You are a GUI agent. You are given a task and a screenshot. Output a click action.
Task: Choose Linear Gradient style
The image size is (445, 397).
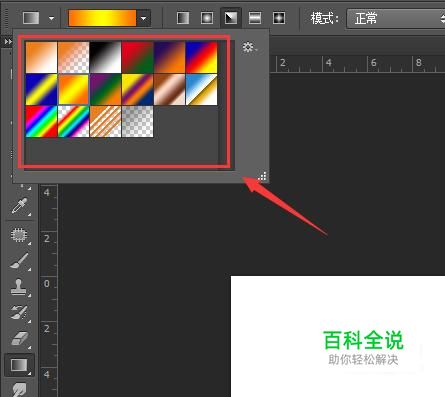(183, 18)
